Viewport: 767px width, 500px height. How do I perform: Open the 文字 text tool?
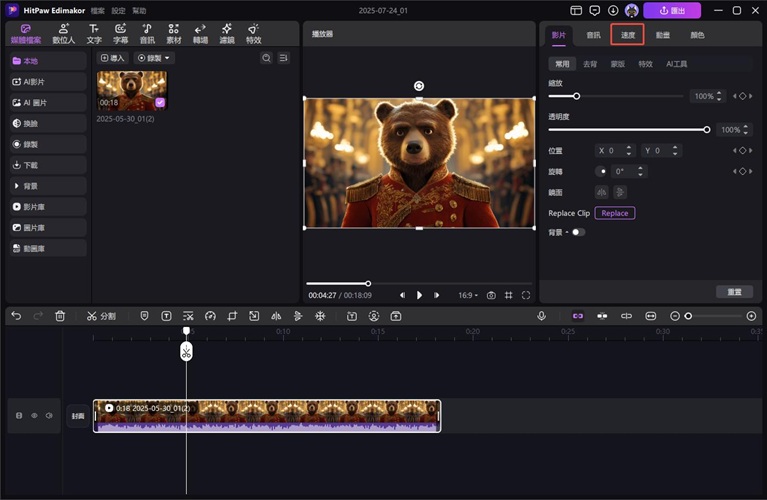pyautogui.click(x=94, y=34)
